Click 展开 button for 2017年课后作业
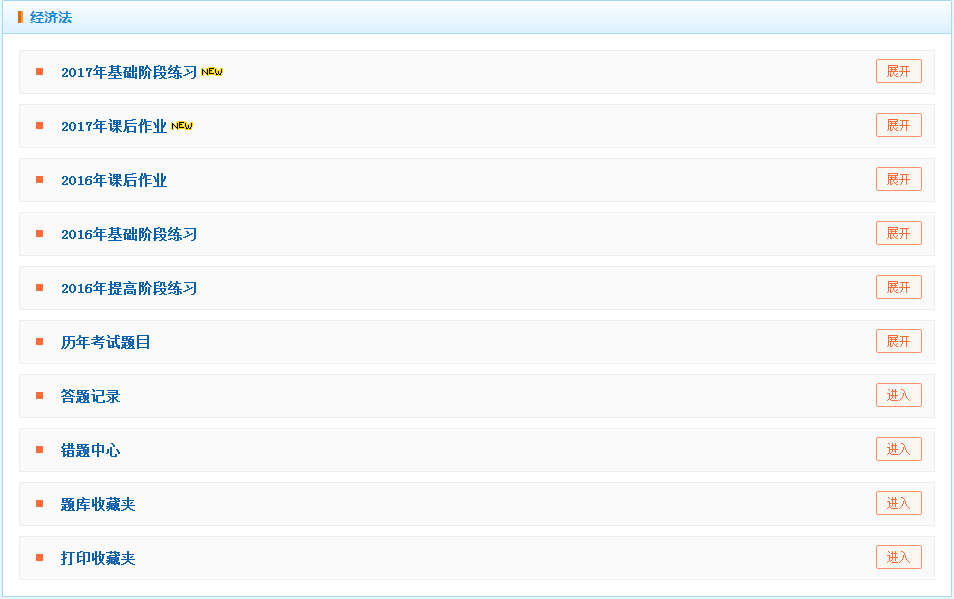The width and height of the screenshot is (954, 599). pos(898,126)
